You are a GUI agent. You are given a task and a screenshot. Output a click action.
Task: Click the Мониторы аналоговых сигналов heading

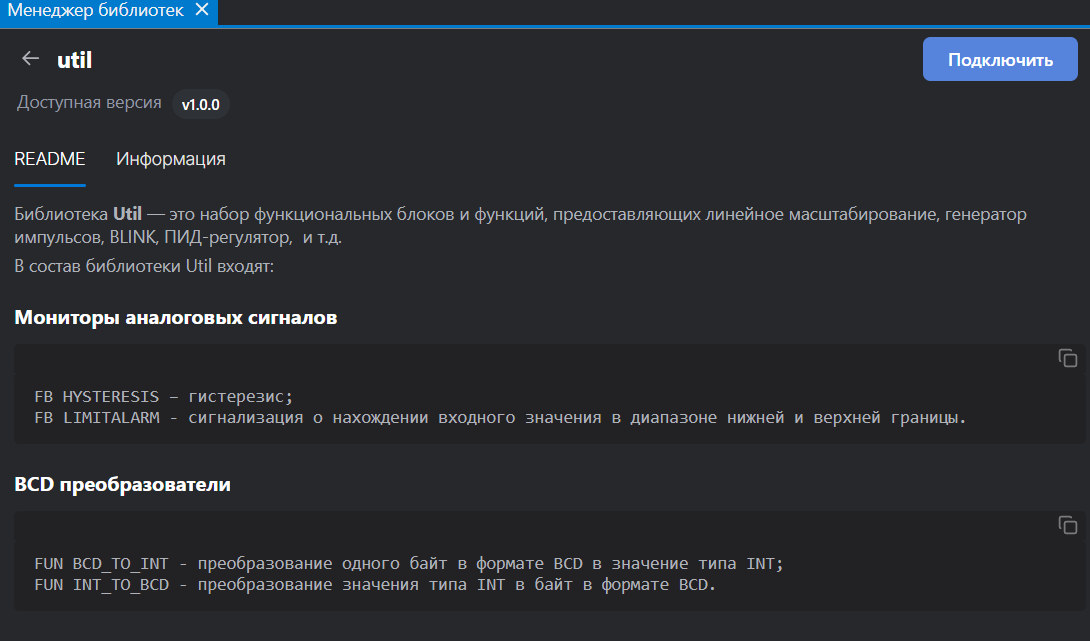coord(176,318)
